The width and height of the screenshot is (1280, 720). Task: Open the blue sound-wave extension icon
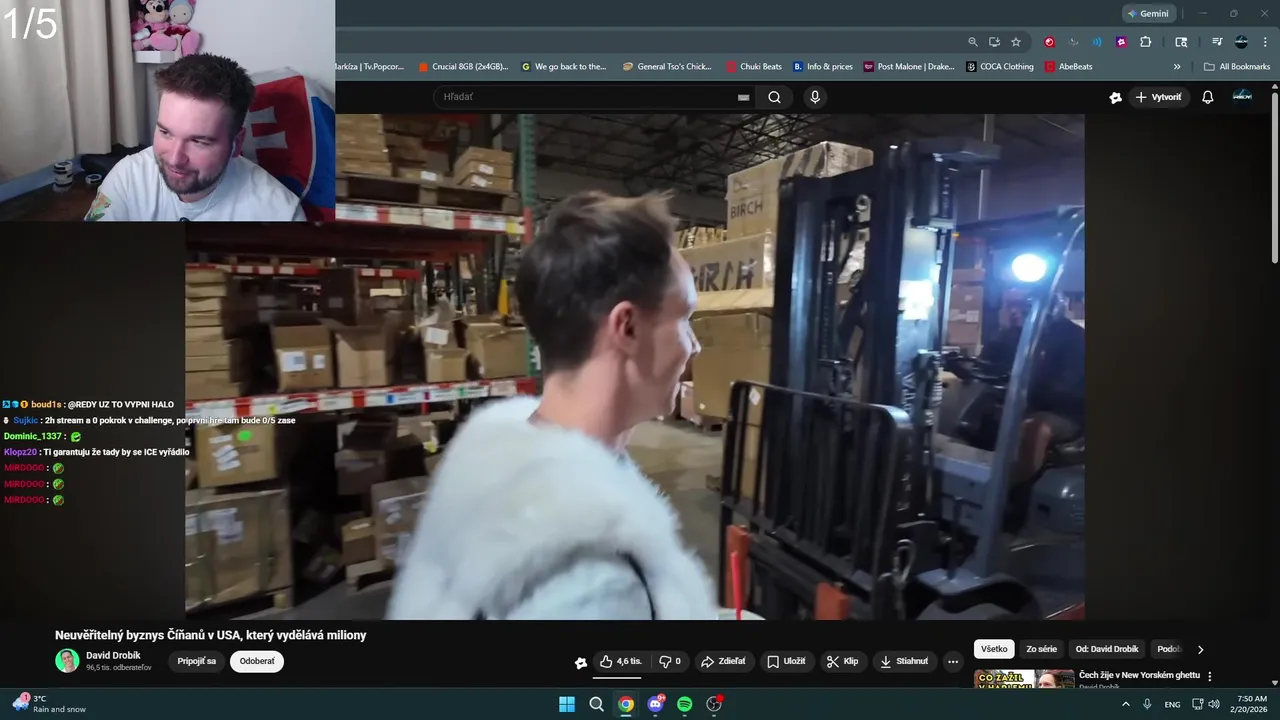point(1097,42)
